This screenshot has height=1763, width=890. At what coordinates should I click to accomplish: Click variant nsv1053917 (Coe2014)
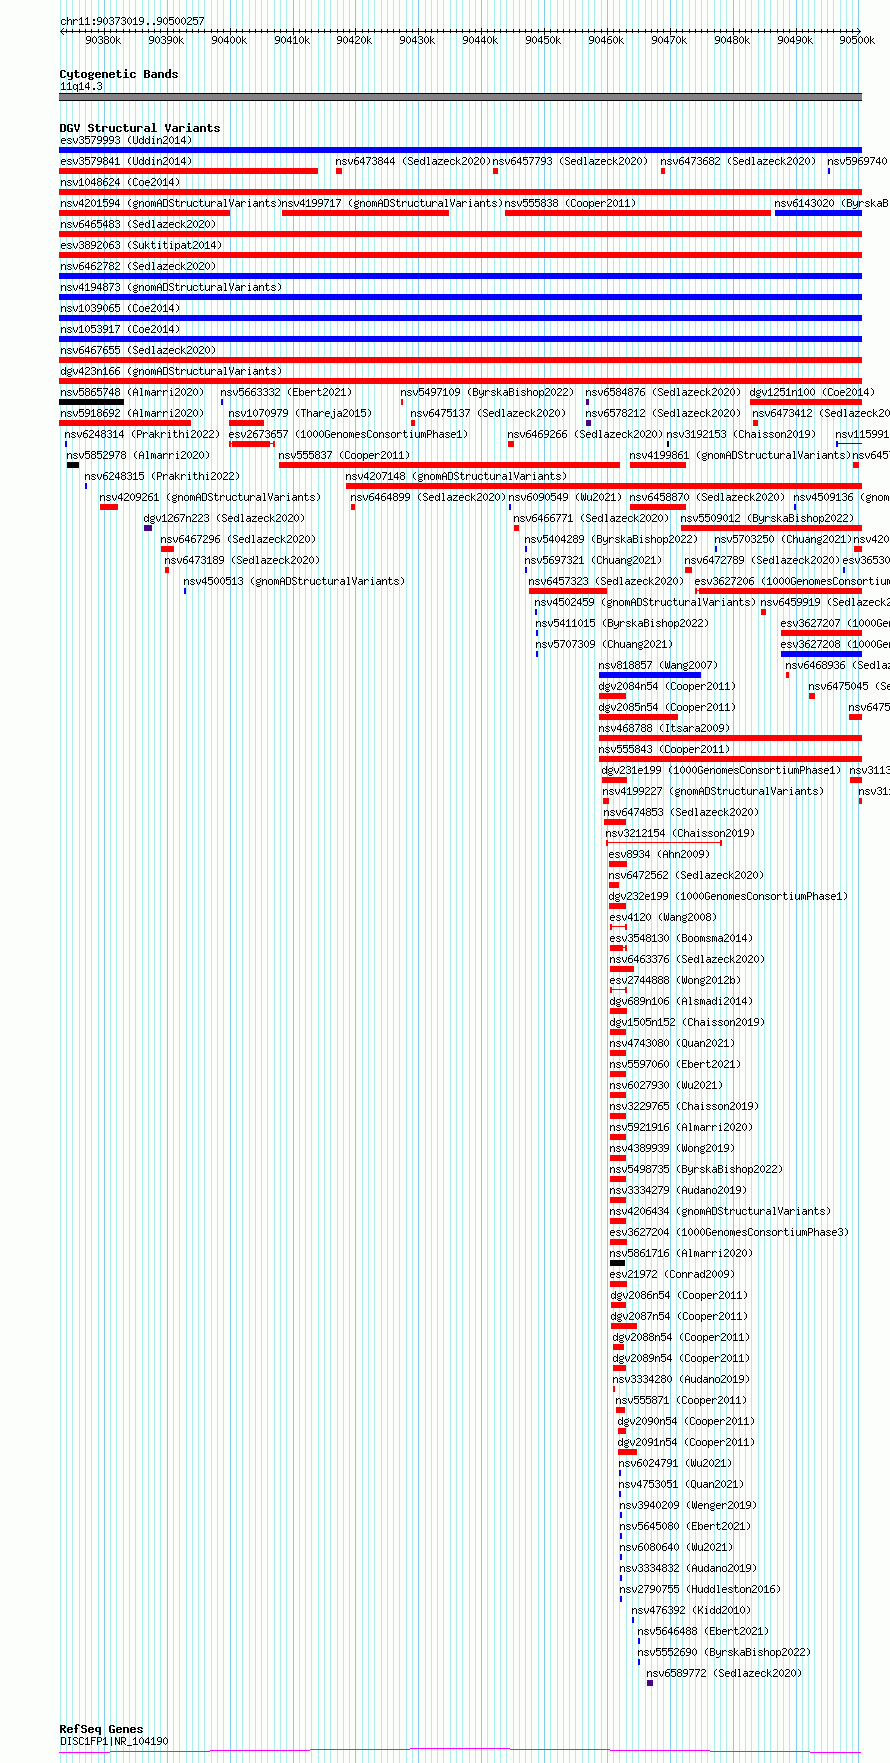click(120, 329)
